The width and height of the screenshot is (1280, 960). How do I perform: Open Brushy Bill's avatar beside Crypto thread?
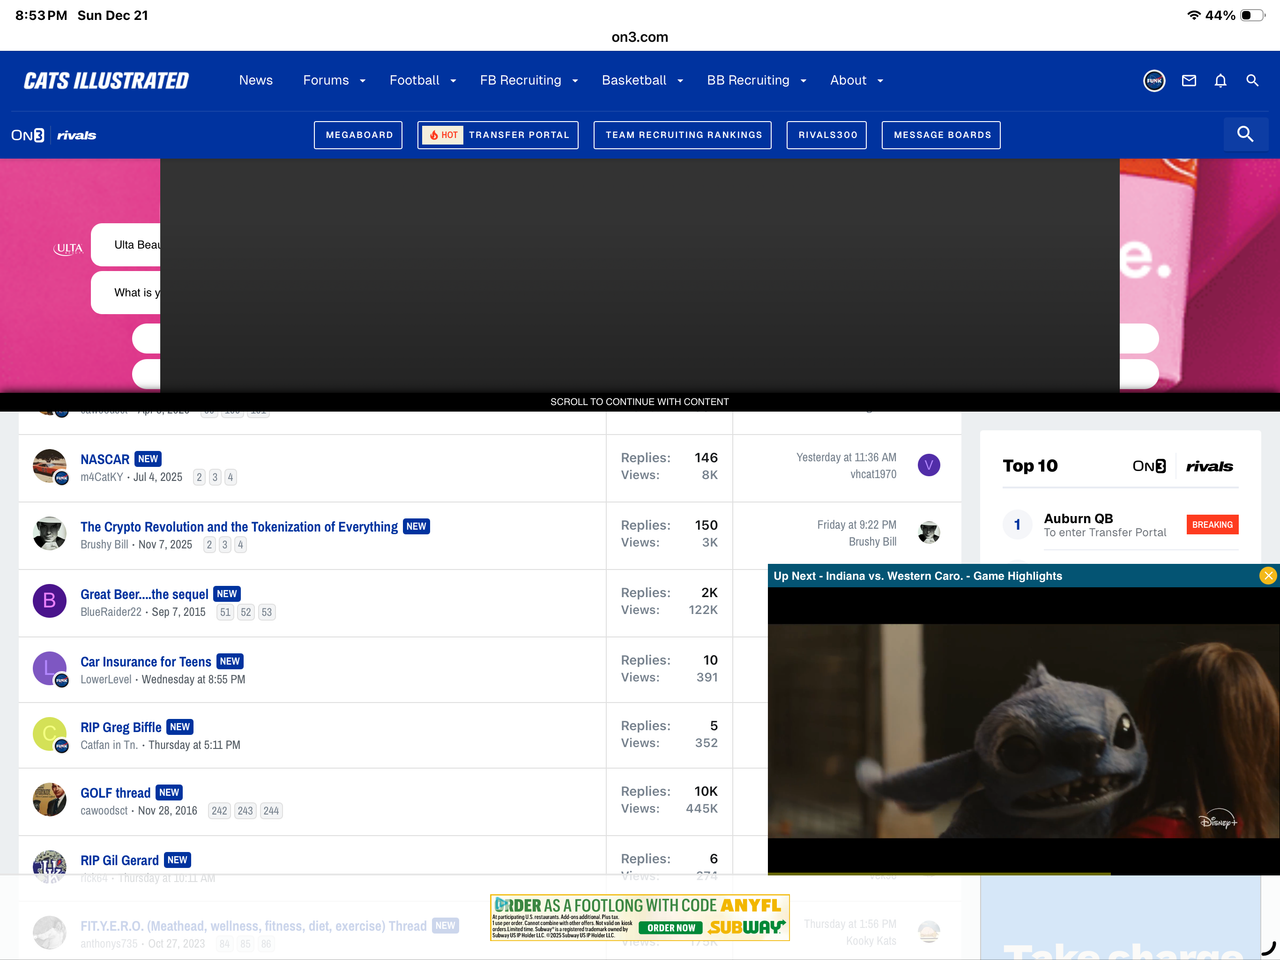tap(49, 533)
